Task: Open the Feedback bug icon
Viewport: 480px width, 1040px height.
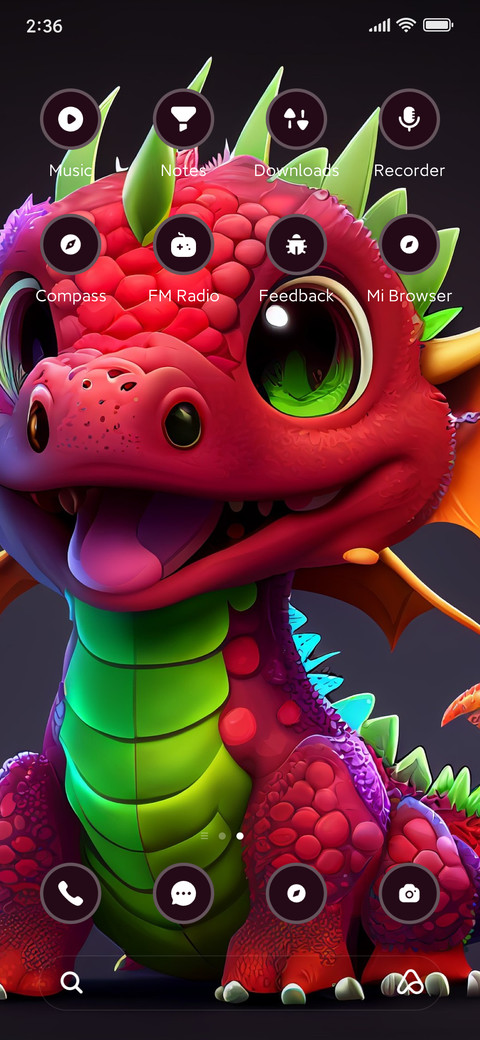Action: click(296, 245)
